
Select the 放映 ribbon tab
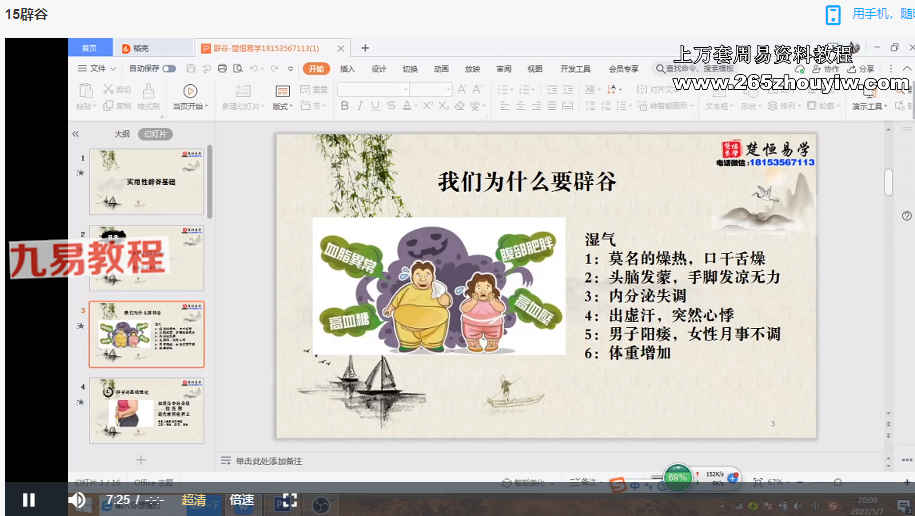(x=472, y=68)
